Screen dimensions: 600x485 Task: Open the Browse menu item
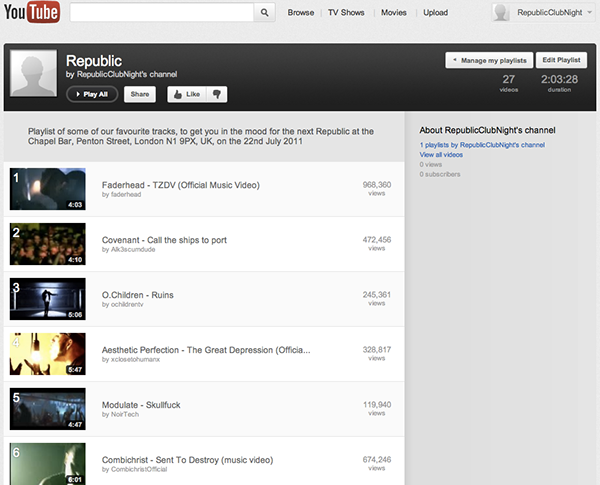pyautogui.click(x=301, y=13)
